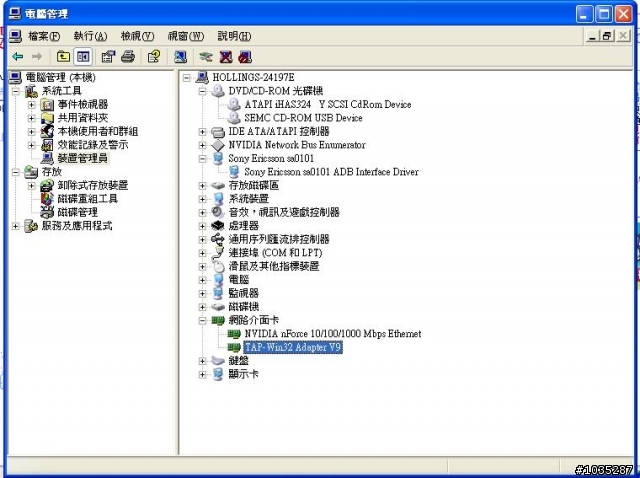
Task: Select 卸除式存放裝置 node
Action: pyautogui.click(x=93, y=185)
